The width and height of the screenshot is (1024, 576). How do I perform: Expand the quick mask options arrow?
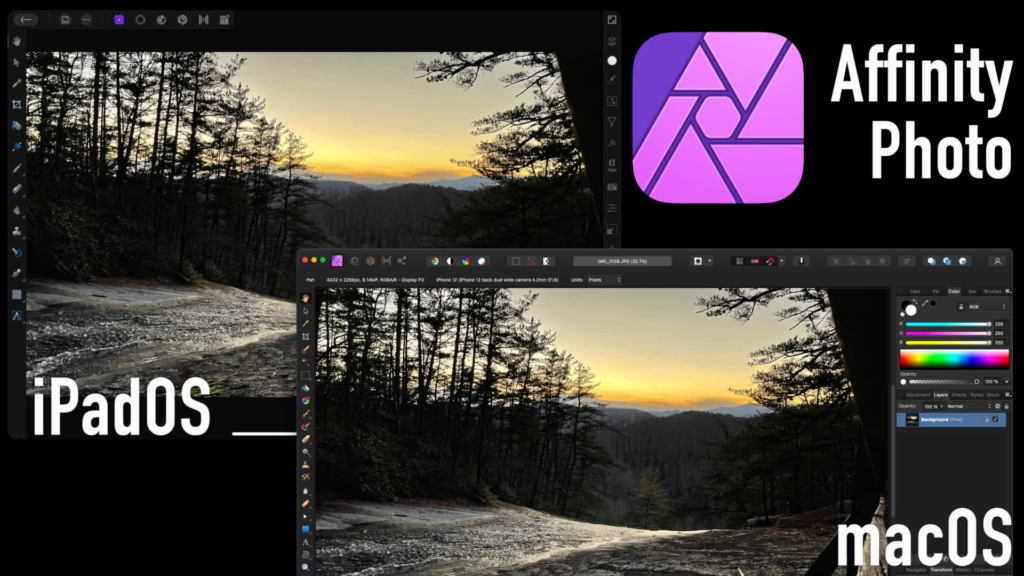710,261
